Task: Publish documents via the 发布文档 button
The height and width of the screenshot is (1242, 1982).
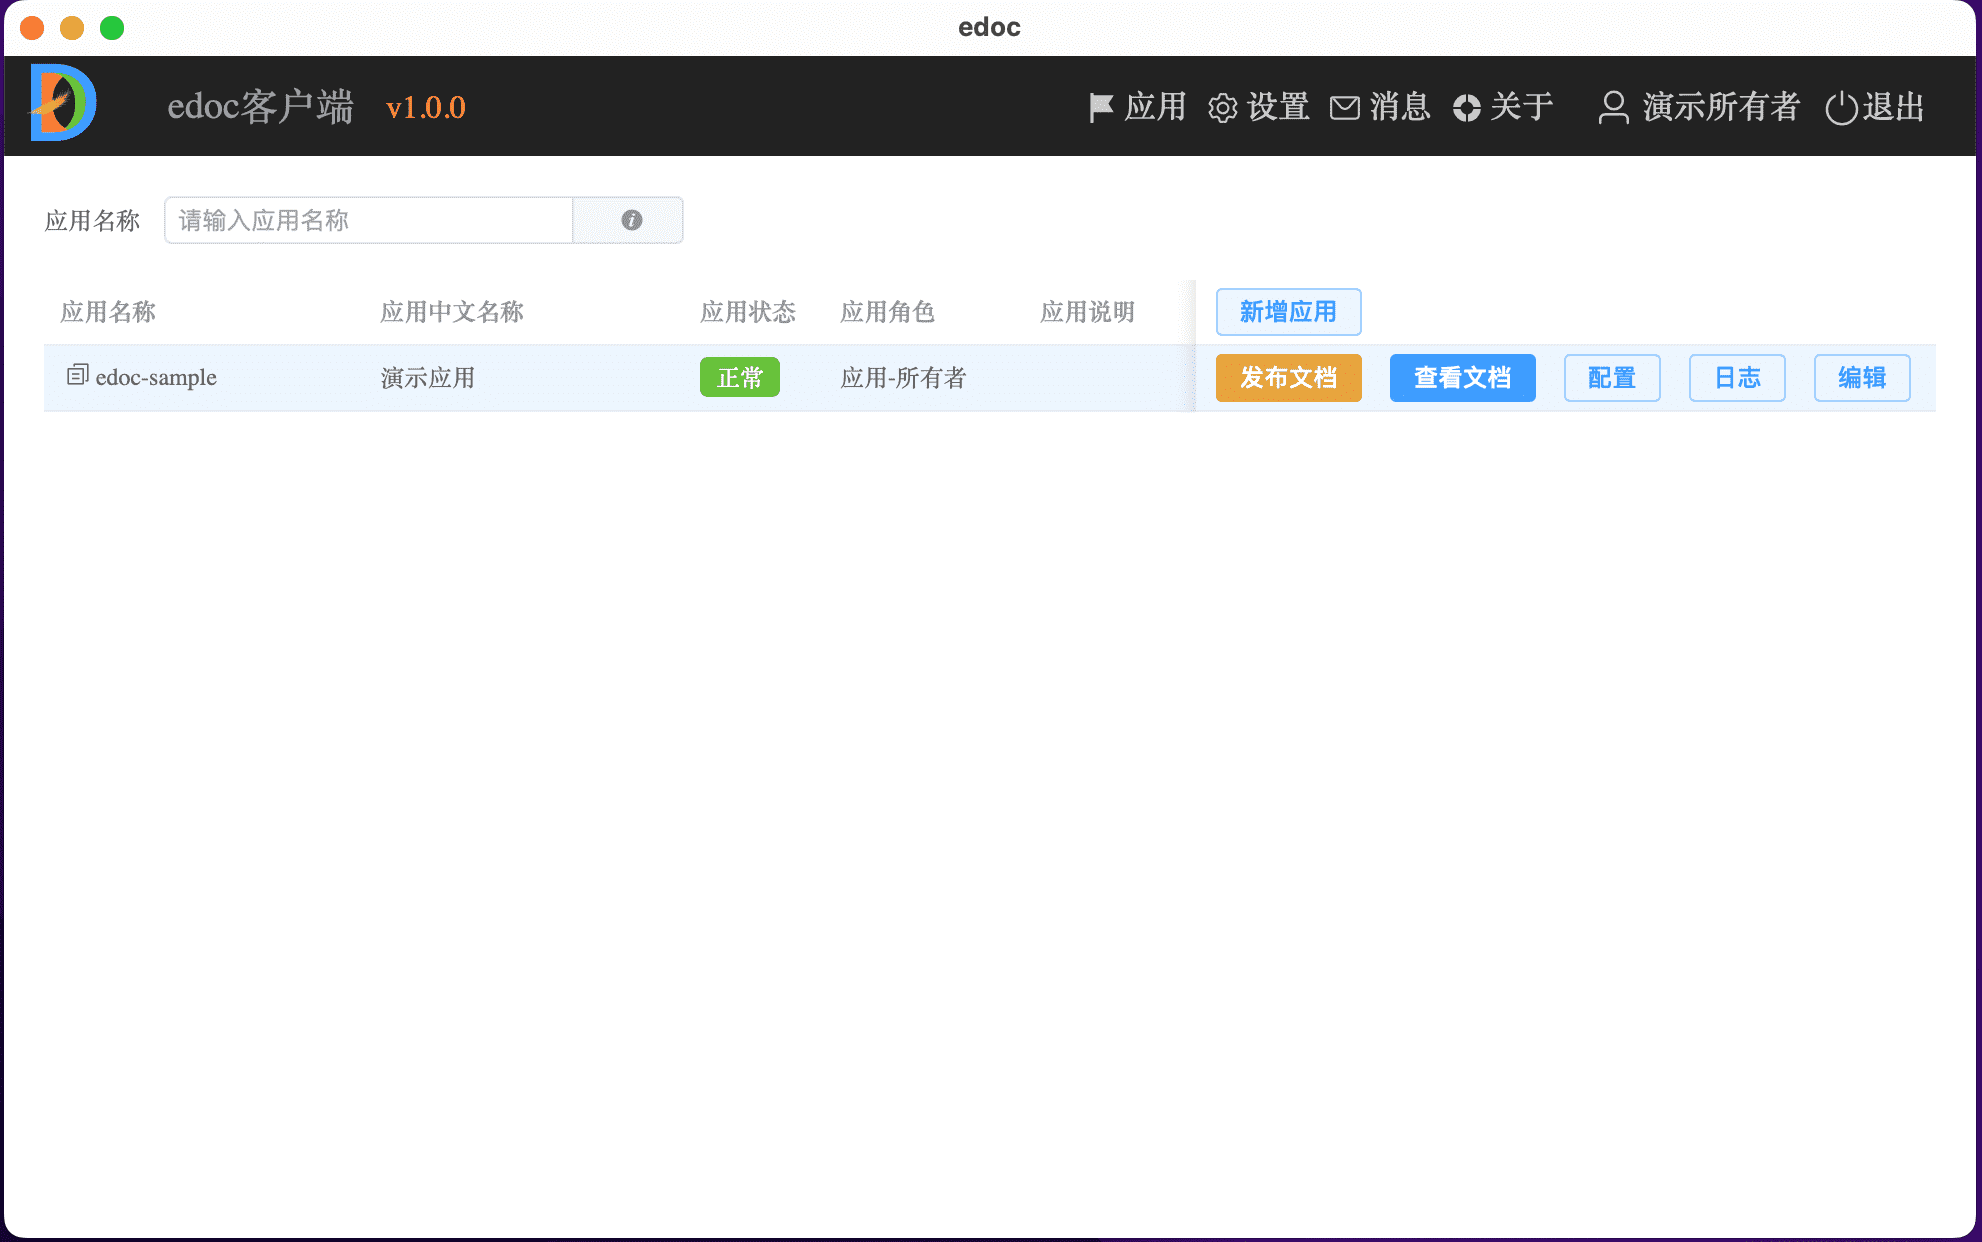Action: pyautogui.click(x=1288, y=378)
